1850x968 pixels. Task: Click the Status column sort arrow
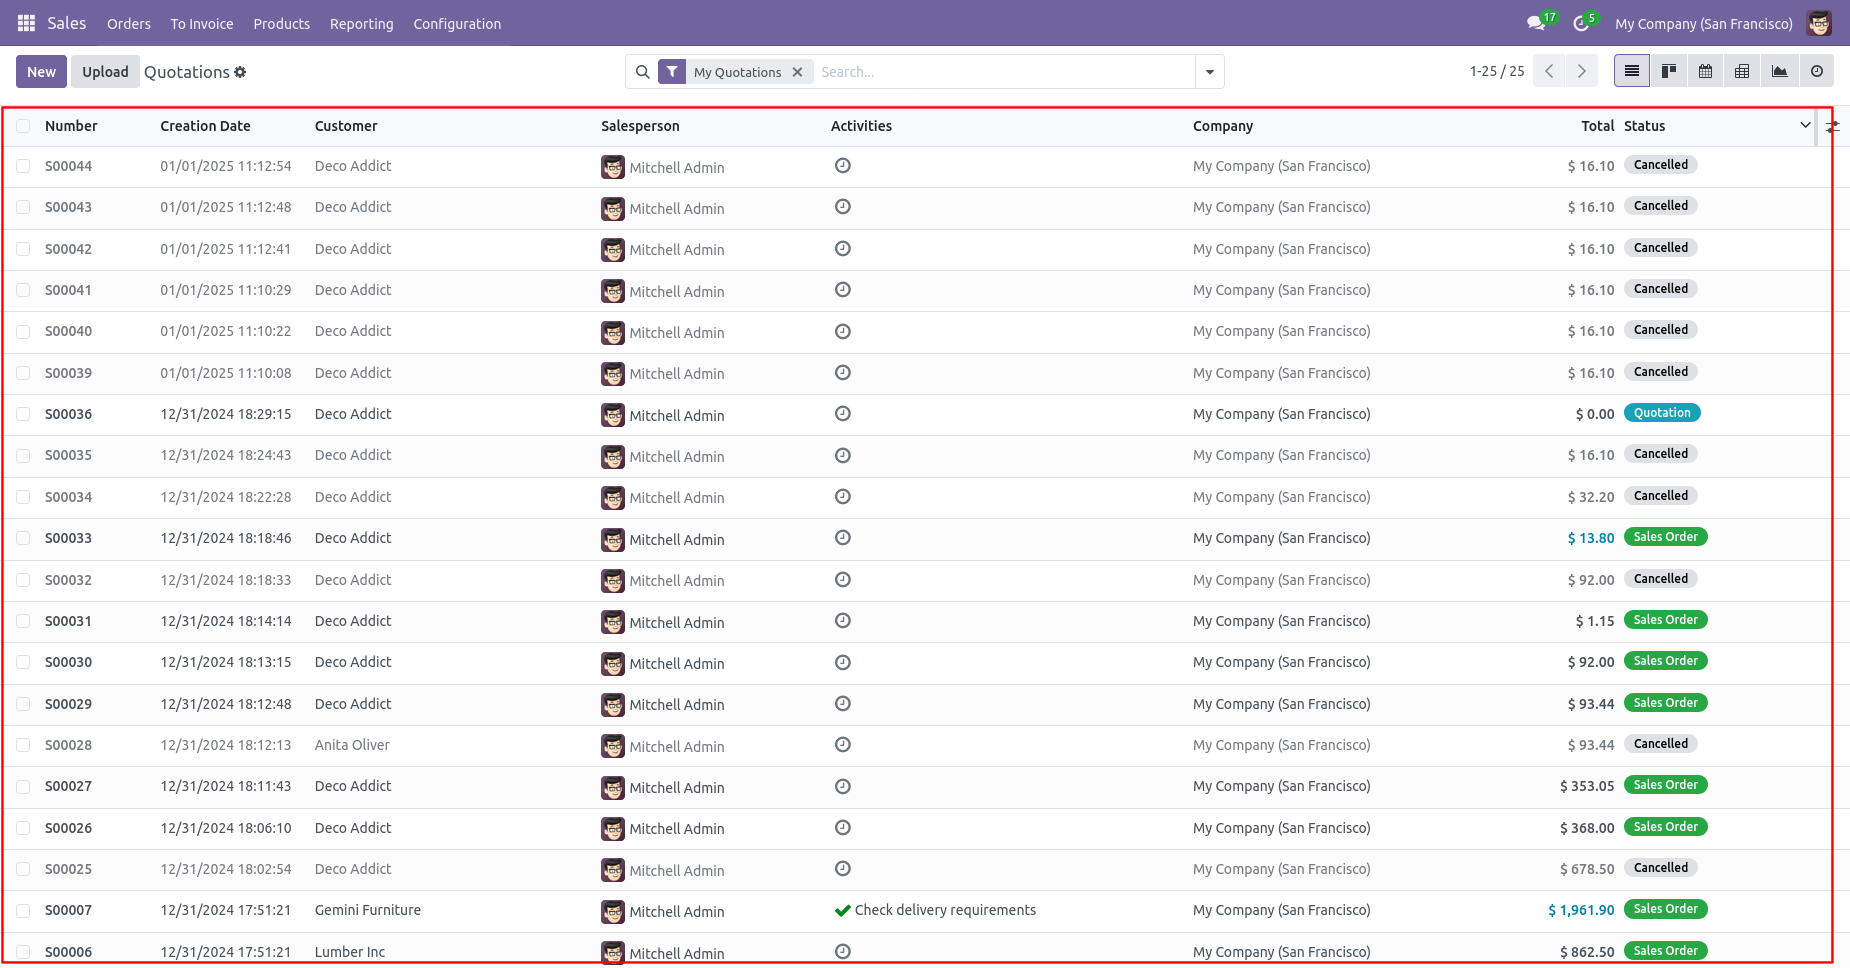click(x=1805, y=126)
